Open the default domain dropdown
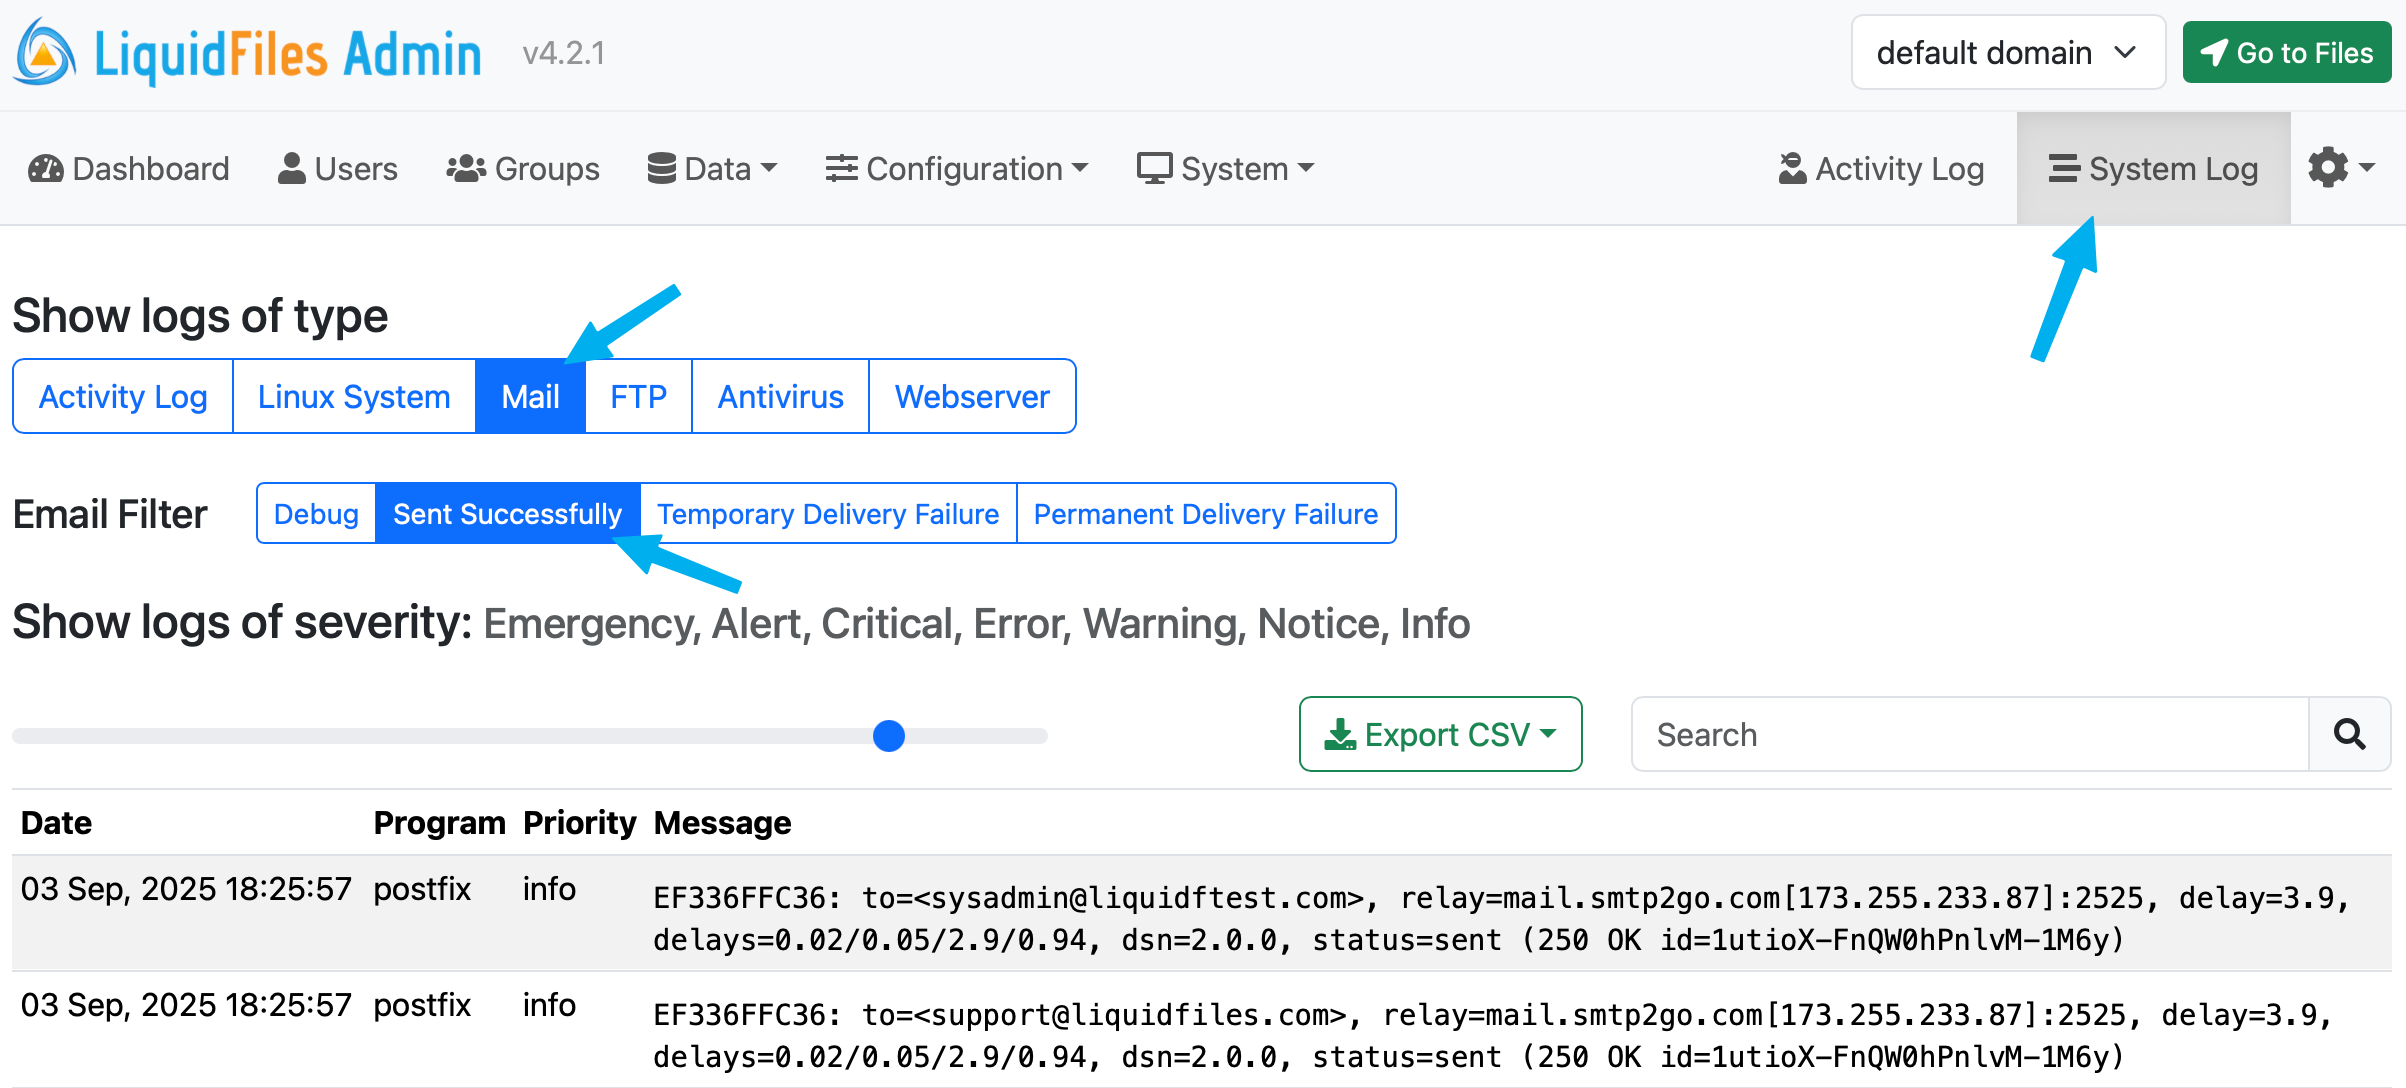Viewport: 2406px width, 1088px height. tap(2007, 52)
